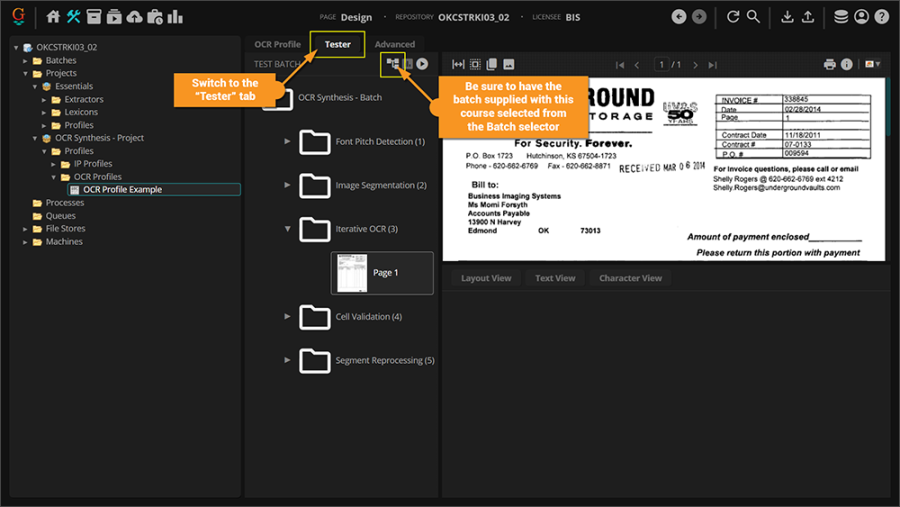
Task: Click the fit-to-selection zoom icon
Action: [475, 64]
